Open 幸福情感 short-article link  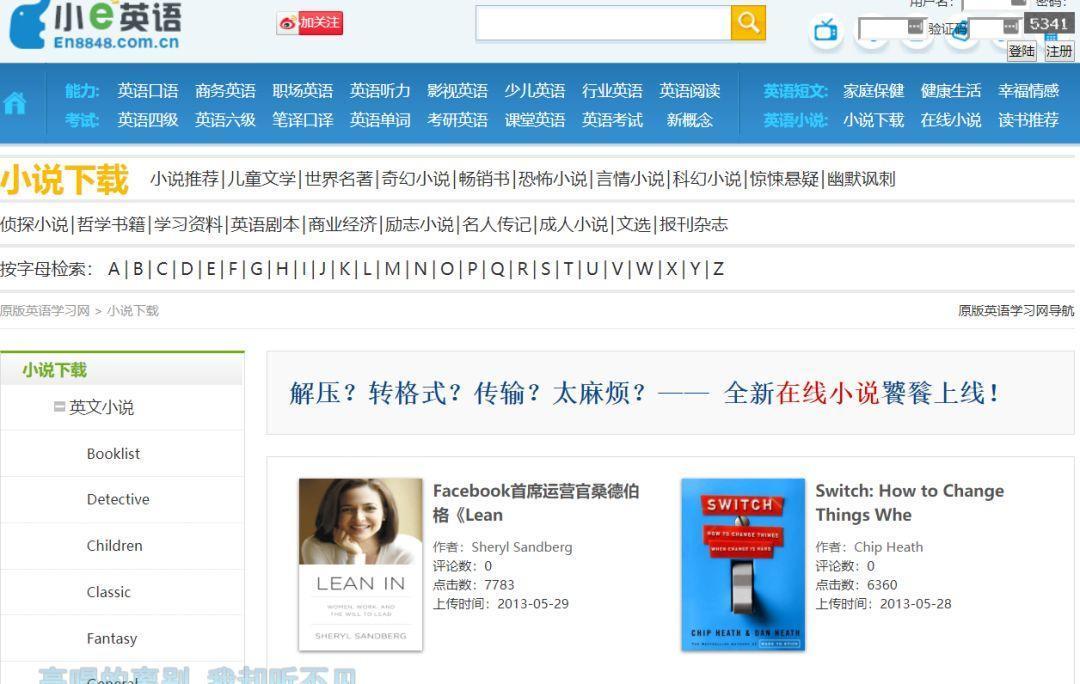(1028, 91)
